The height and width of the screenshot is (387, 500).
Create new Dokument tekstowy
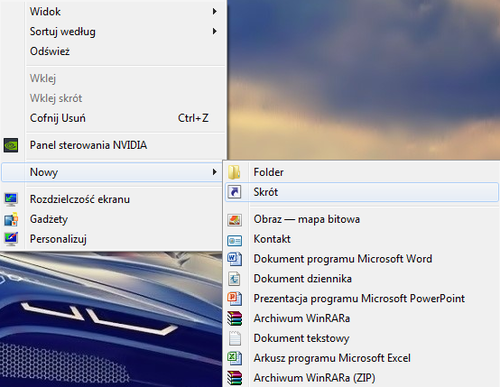[362, 338]
